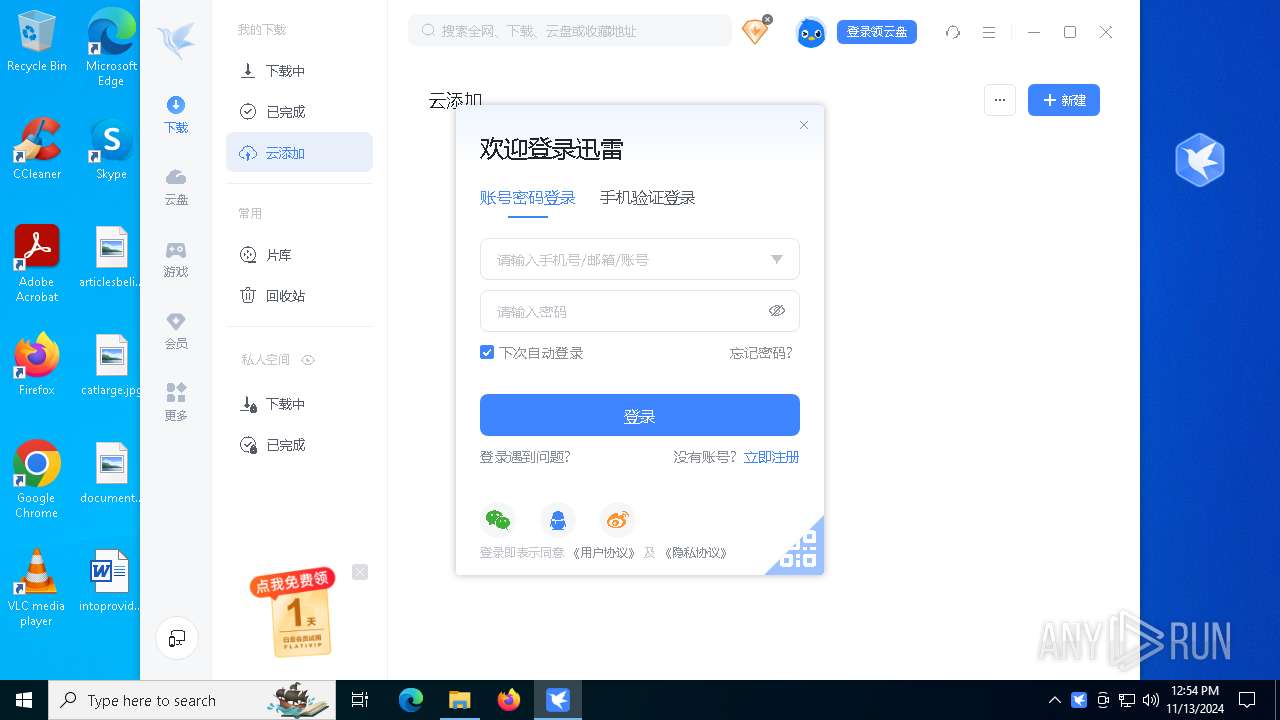Focus the phone/email/account input field
The height and width of the screenshot is (720, 1280).
click(640, 259)
